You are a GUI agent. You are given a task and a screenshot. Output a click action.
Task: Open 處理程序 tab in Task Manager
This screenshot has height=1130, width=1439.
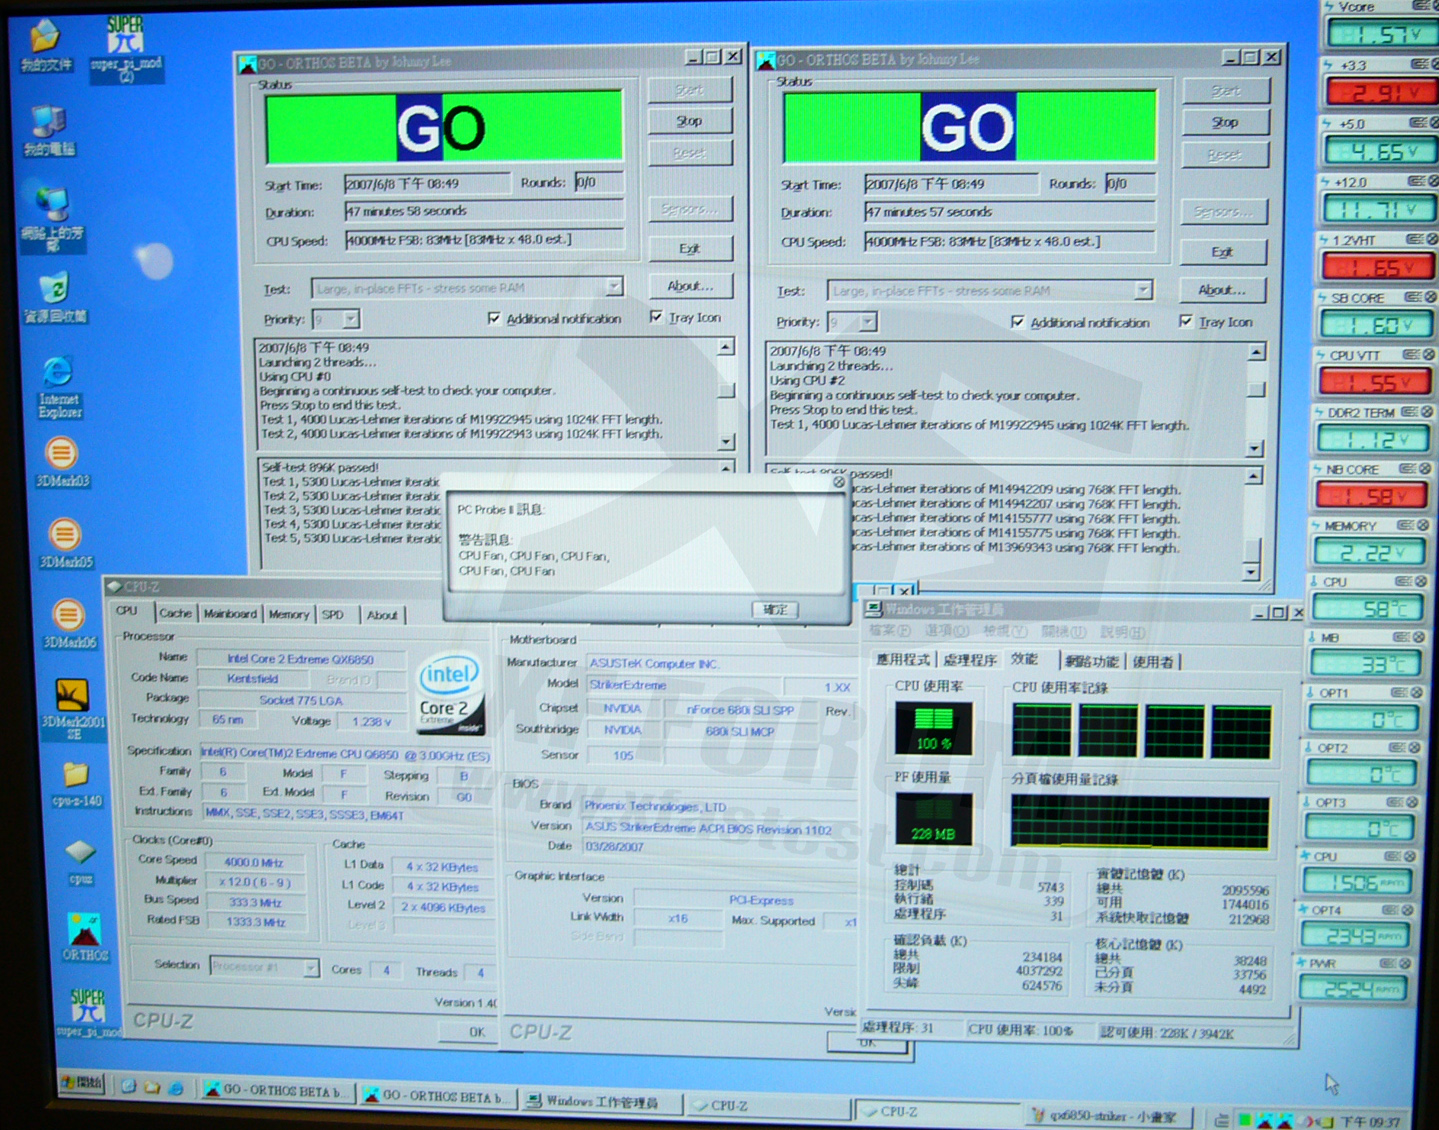click(969, 660)
